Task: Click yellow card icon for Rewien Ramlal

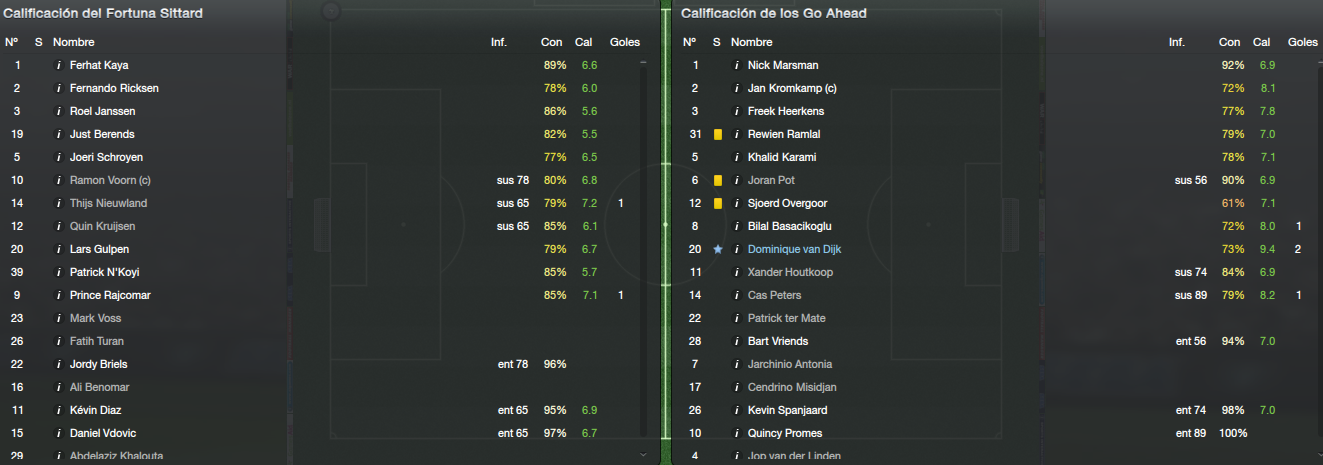Action: (x=717, y=134)
